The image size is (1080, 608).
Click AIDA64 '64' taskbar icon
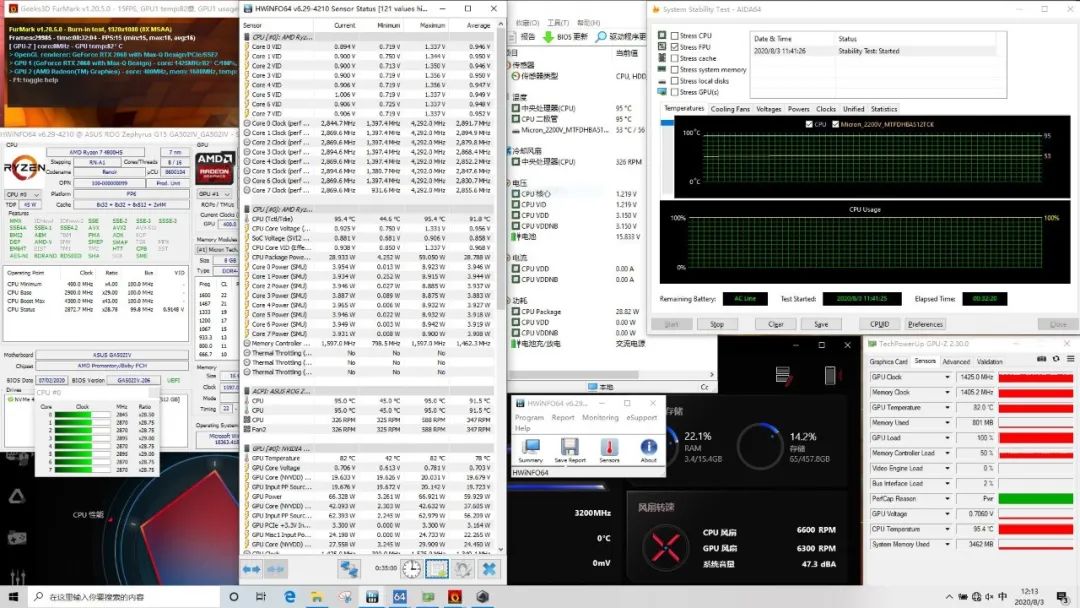click(x=399, y=596)
